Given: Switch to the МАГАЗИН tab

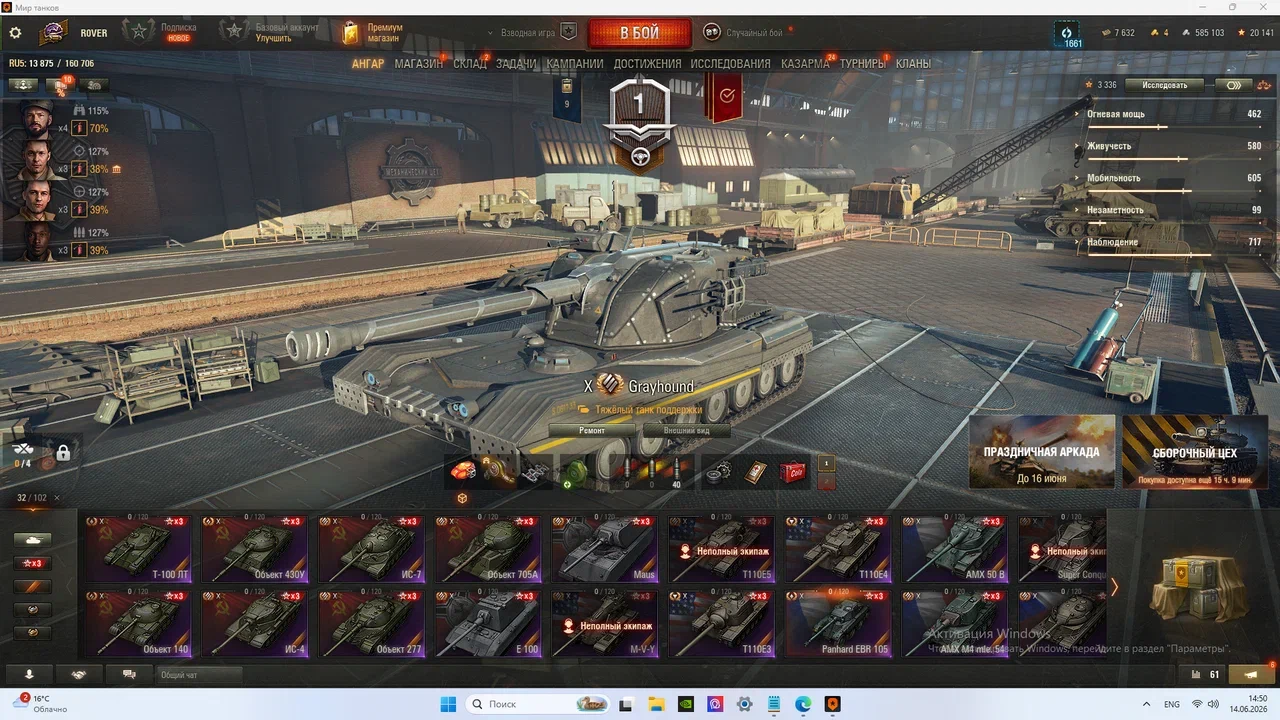Looking at the screenshot, I should point(418,63).
